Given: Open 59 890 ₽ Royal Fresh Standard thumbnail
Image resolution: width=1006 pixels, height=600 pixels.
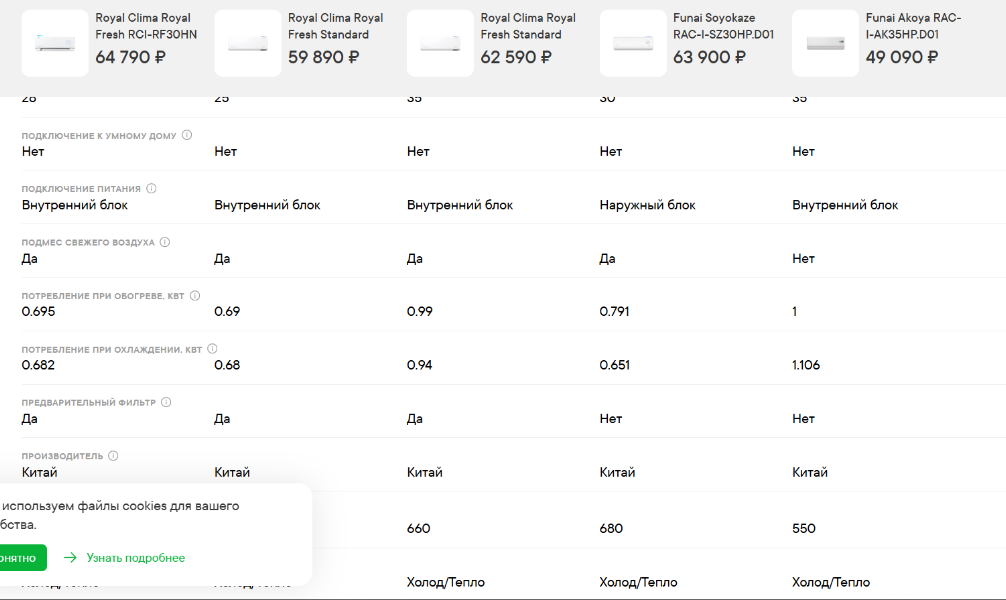Looking at the screenshot, I should click(248, 43).
